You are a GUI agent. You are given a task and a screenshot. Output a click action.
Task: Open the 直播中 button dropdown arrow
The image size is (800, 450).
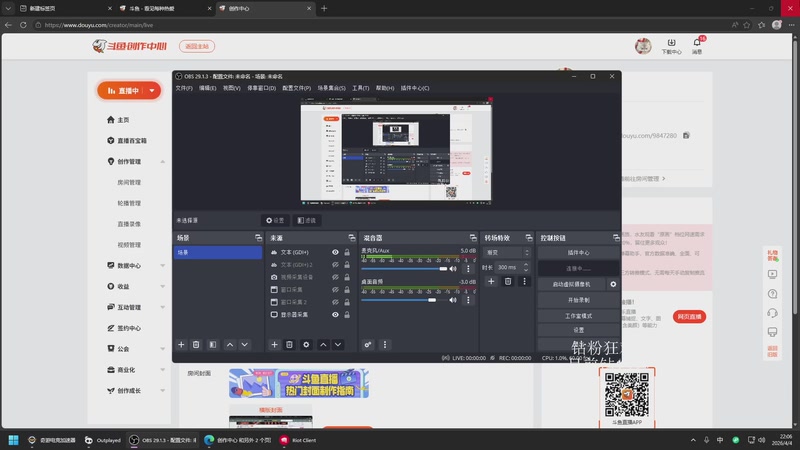click(152, 91)
